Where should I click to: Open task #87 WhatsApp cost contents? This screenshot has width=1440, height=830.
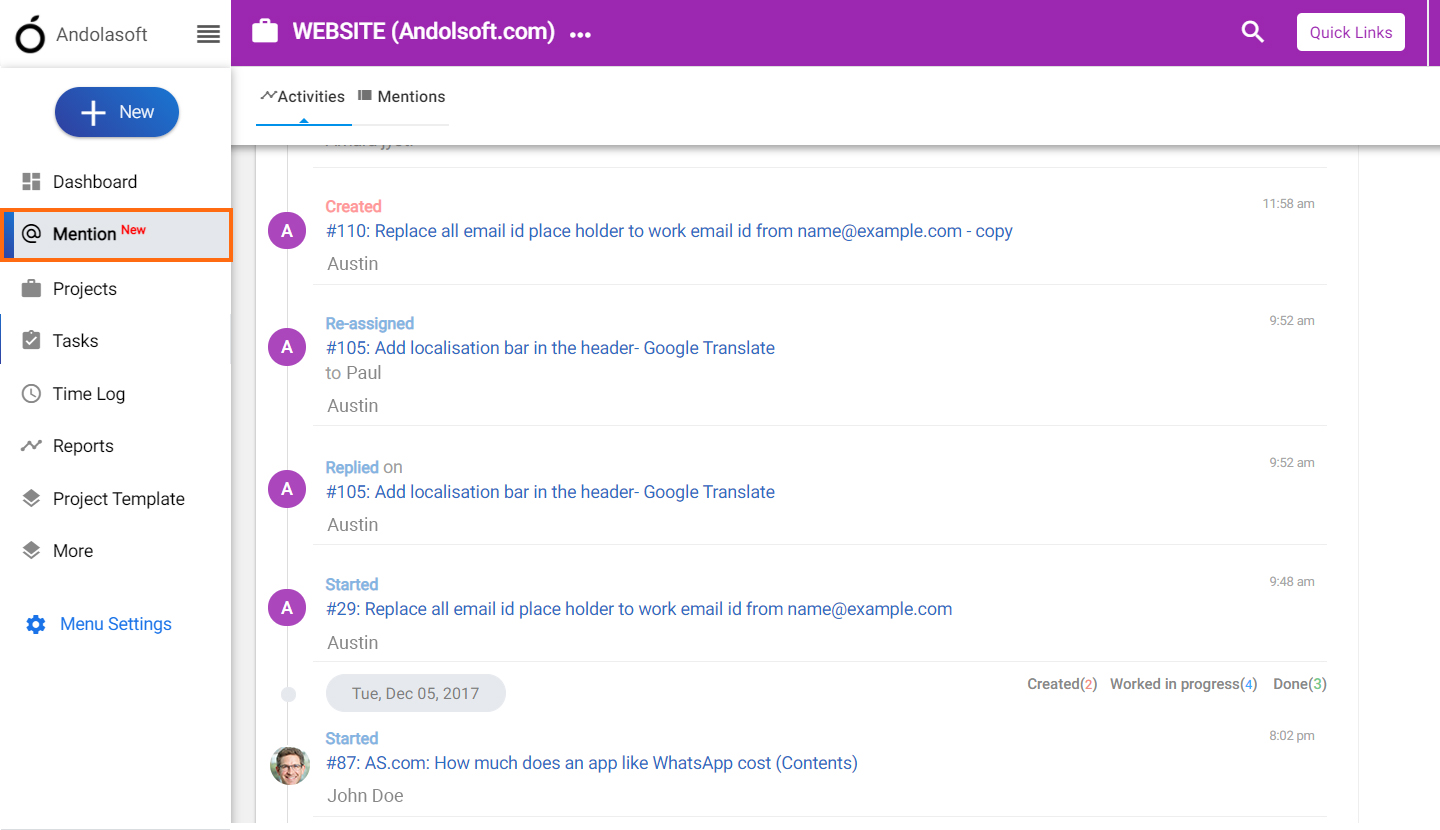tap(592, 763)
